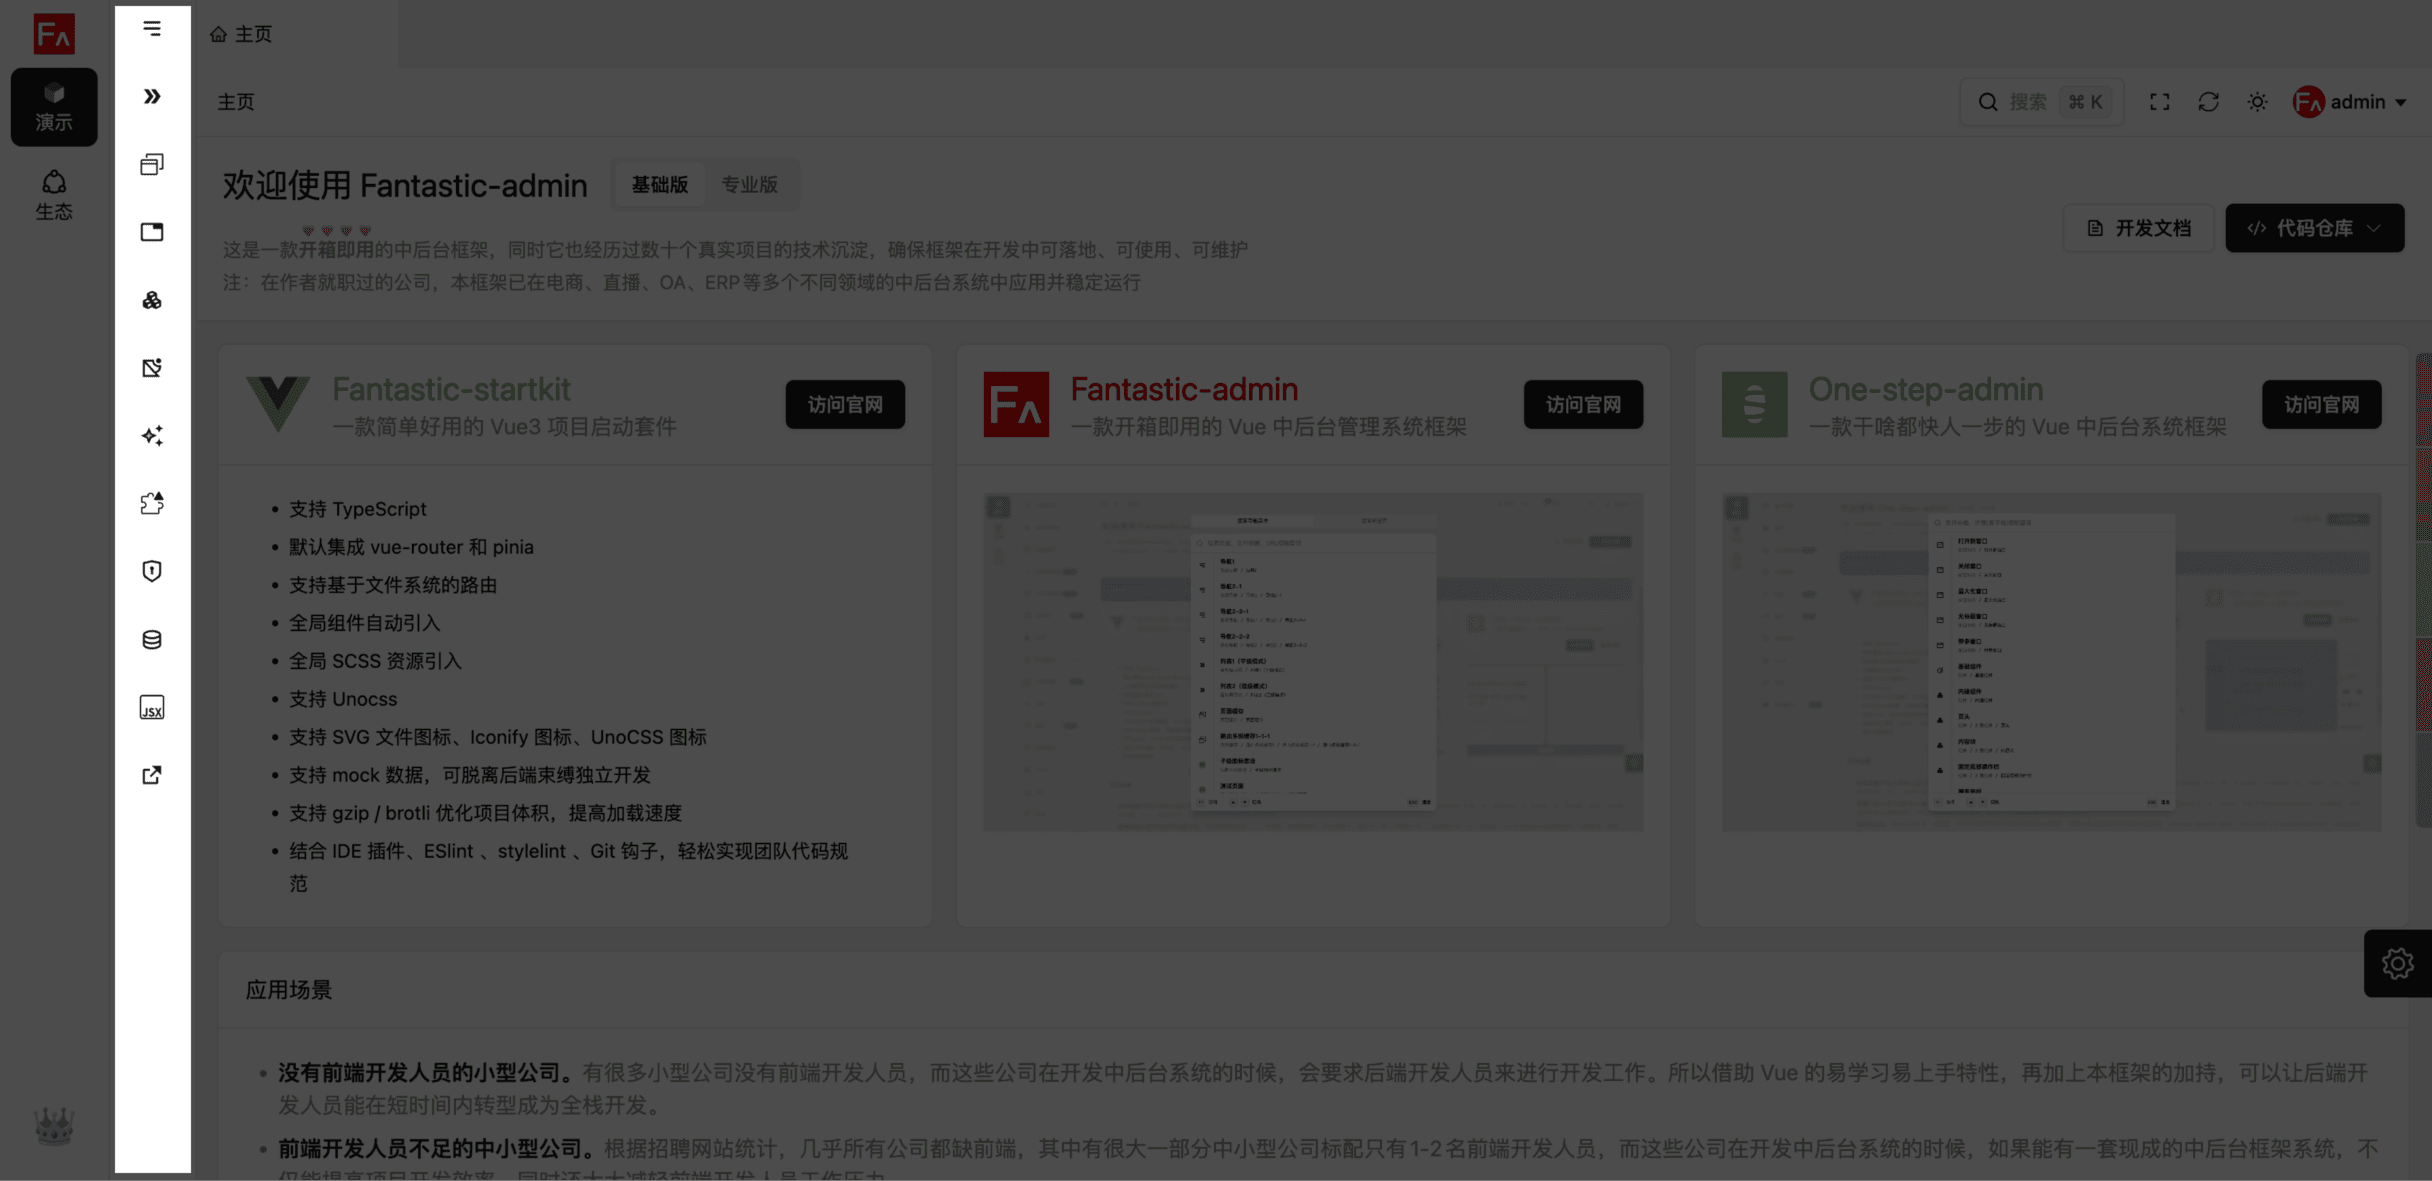Image resolution: width=2432 pixels, height=1181 pixels.
Task: Open the sparkles icon menu in sidebar
Action: [152, 435]
